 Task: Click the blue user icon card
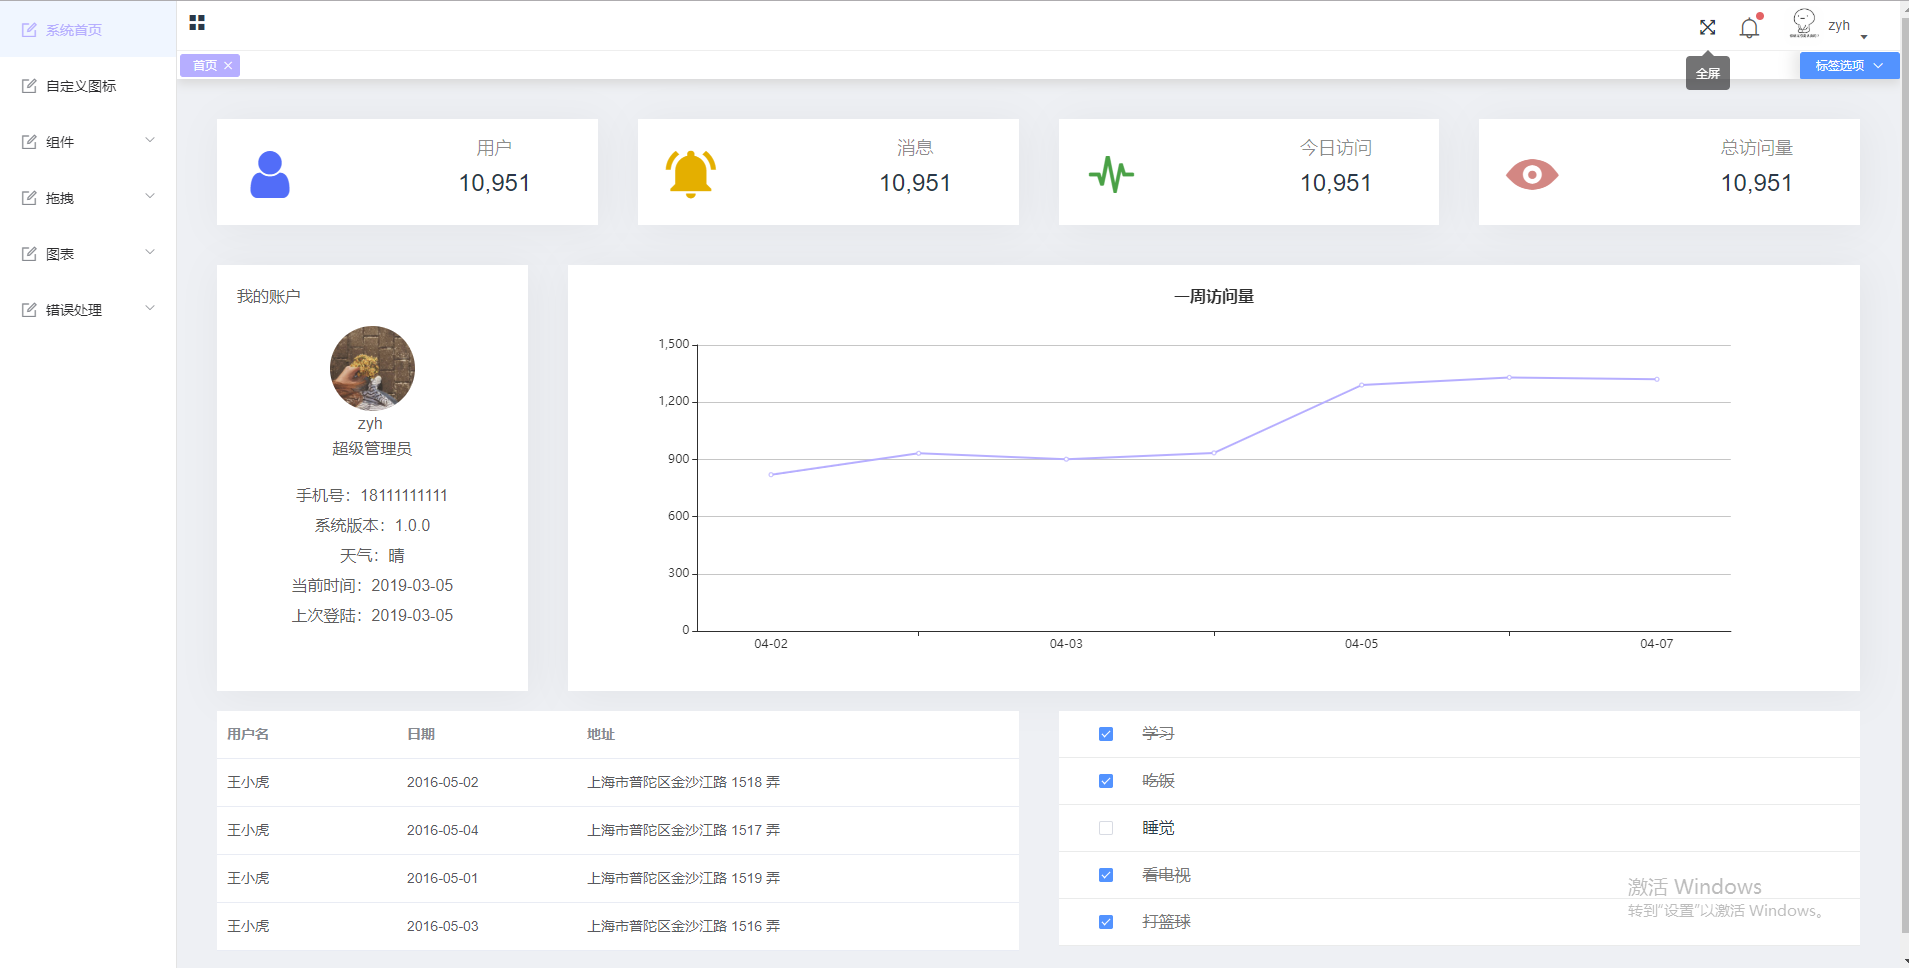(x=270, y=174)
